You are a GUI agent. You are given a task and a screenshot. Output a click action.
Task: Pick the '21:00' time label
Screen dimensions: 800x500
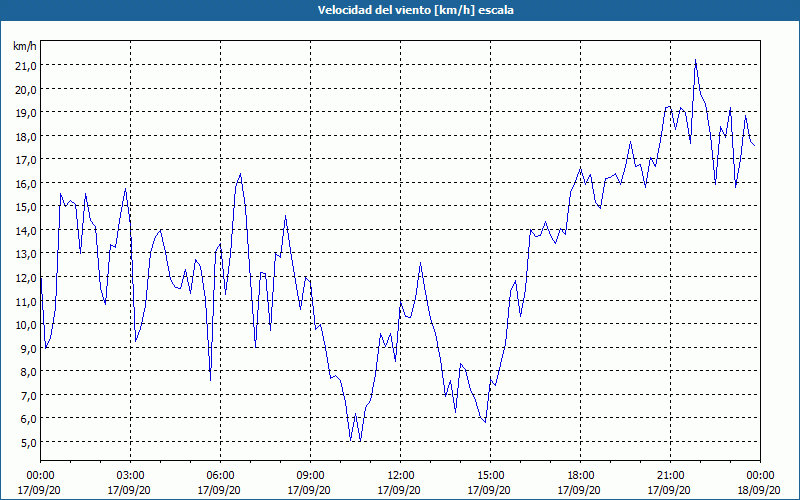(x=670, y=476)
